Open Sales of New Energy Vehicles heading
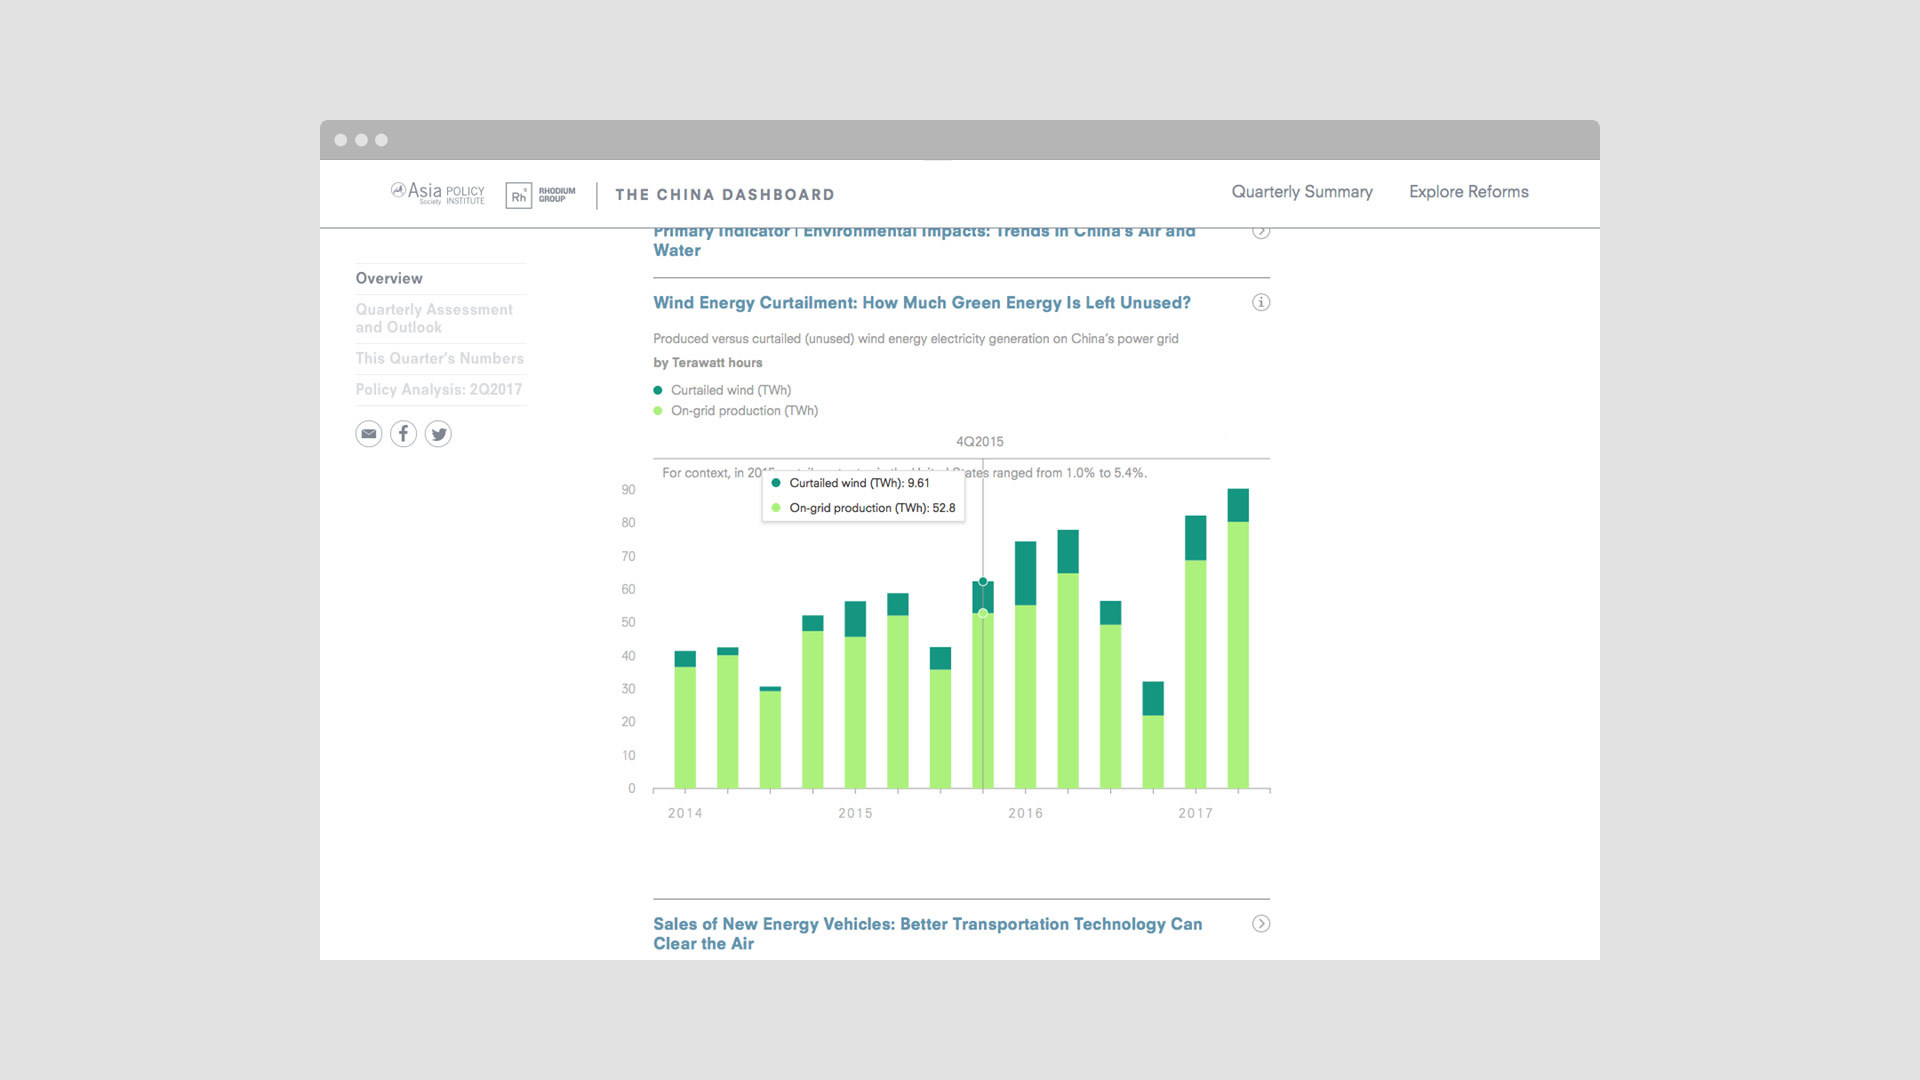 (928, 934)
